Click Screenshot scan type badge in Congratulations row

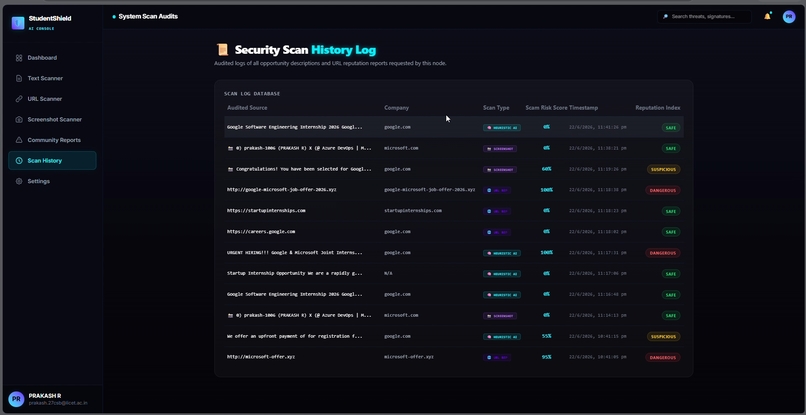point(500,169)
